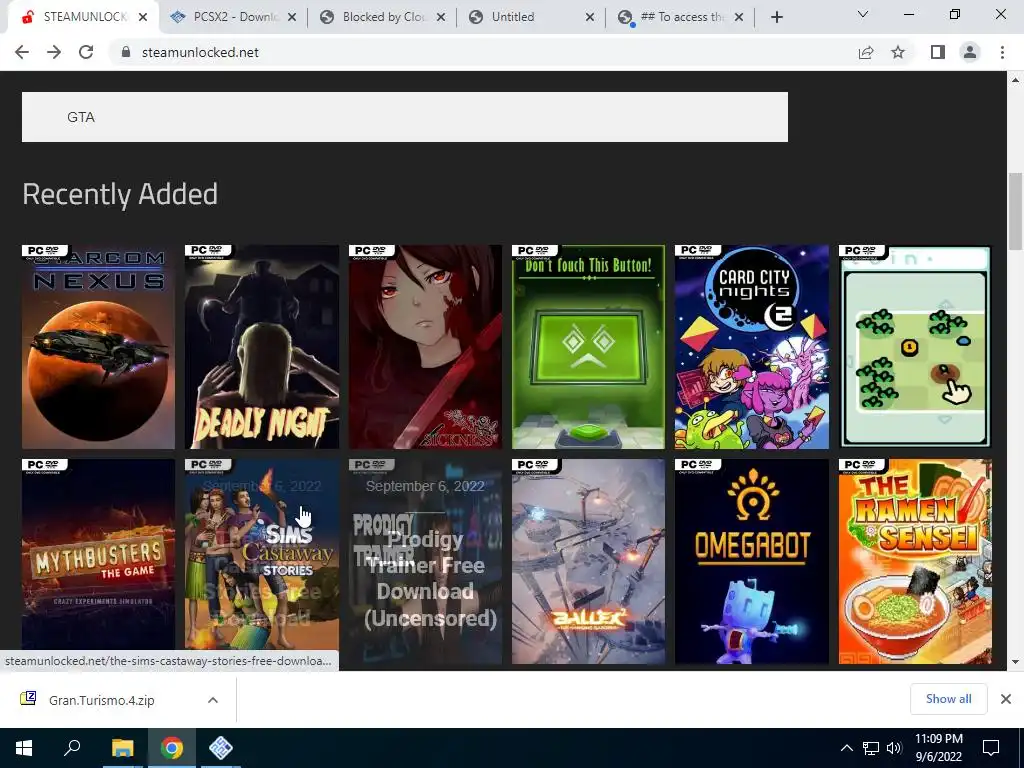
Task: Close the downloads bar
Action: 1006,699
